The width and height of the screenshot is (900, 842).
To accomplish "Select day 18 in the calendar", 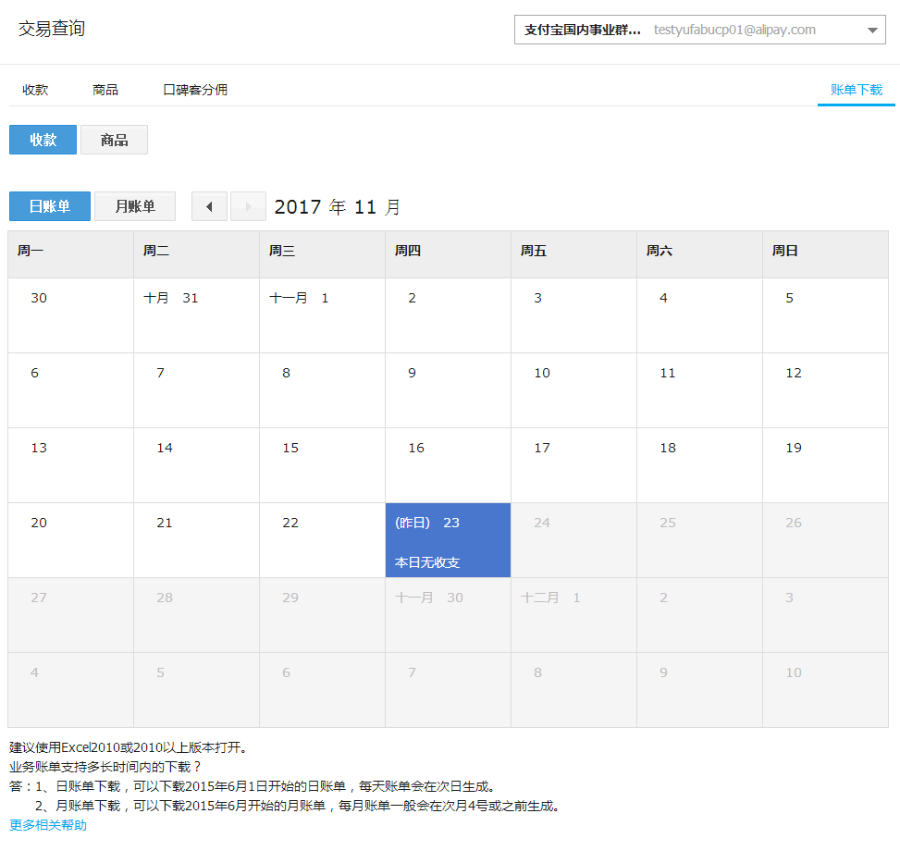I will (x=700, y=465).
